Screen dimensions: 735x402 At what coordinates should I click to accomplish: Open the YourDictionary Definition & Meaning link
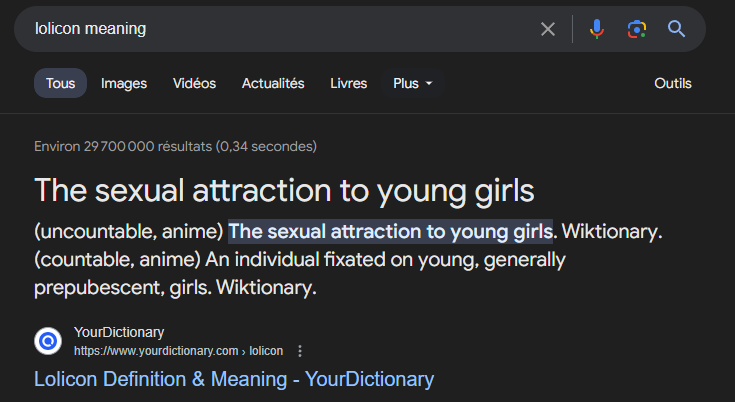pyautogui.click(x=234, y=379)
